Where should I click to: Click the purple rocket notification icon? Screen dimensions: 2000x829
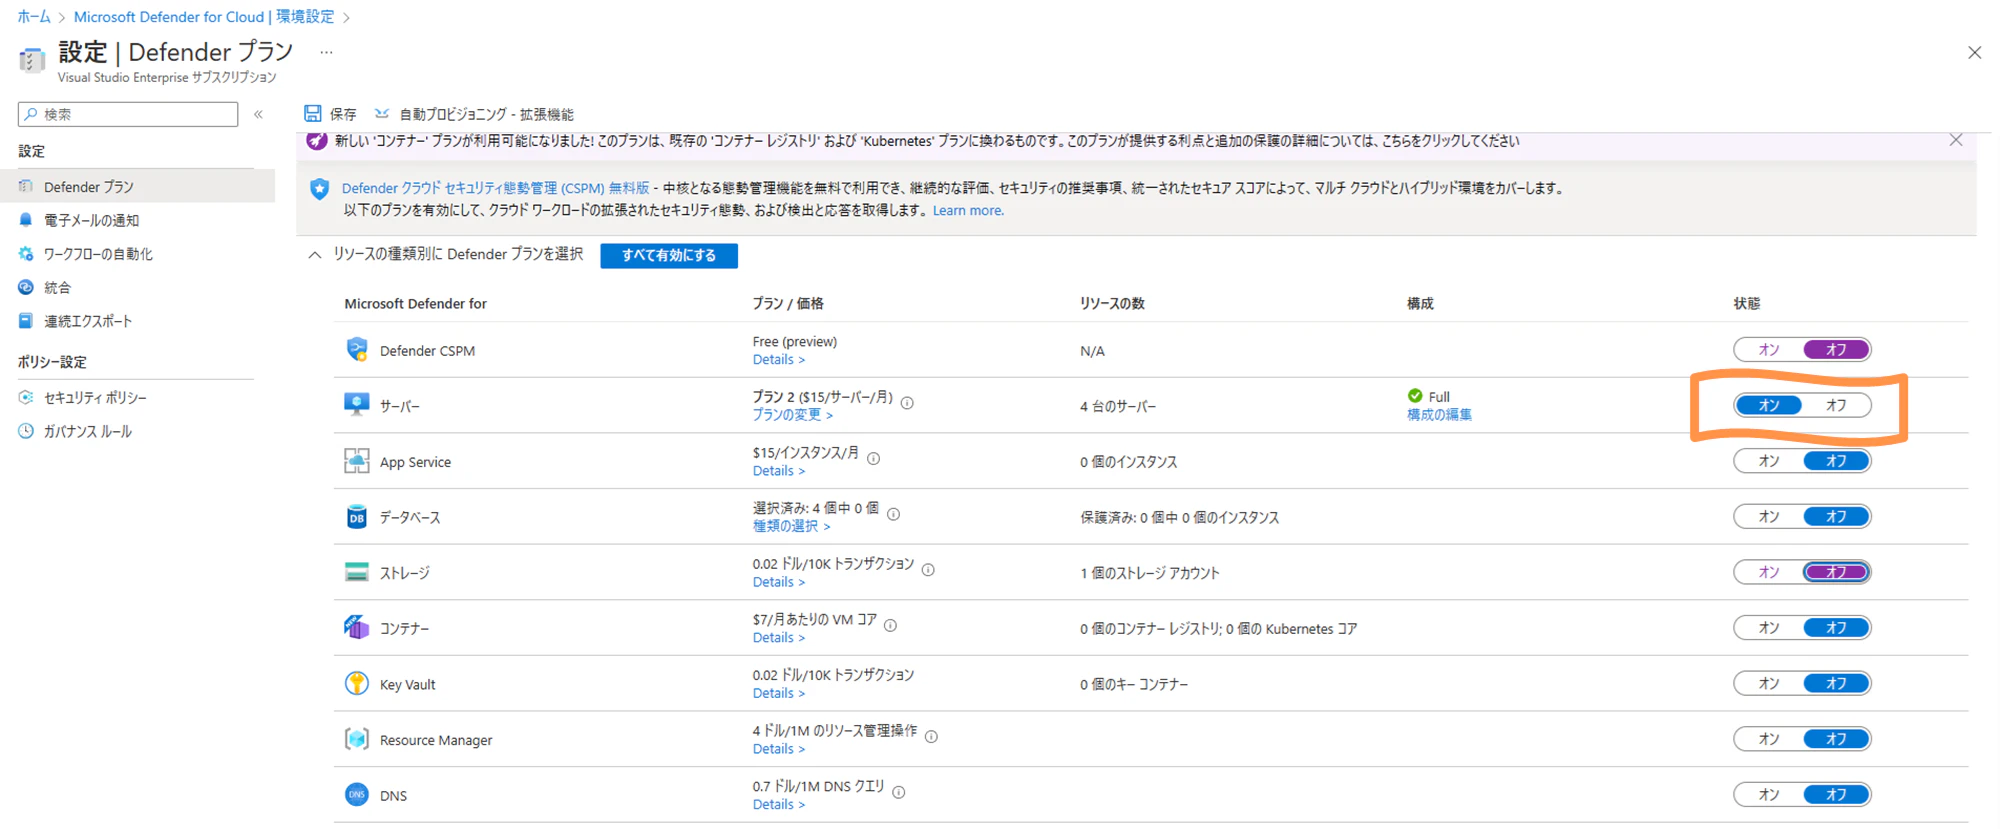pos(317,141)
